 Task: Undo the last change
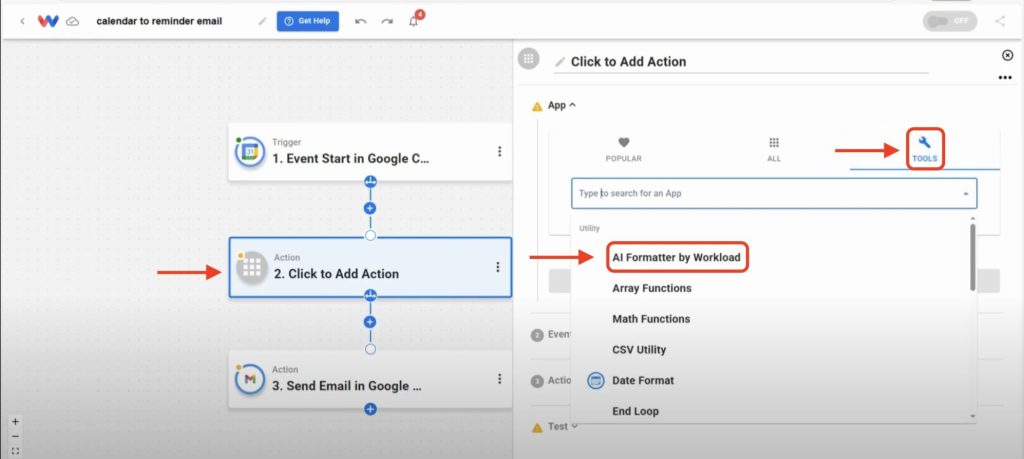click(360, 21)
